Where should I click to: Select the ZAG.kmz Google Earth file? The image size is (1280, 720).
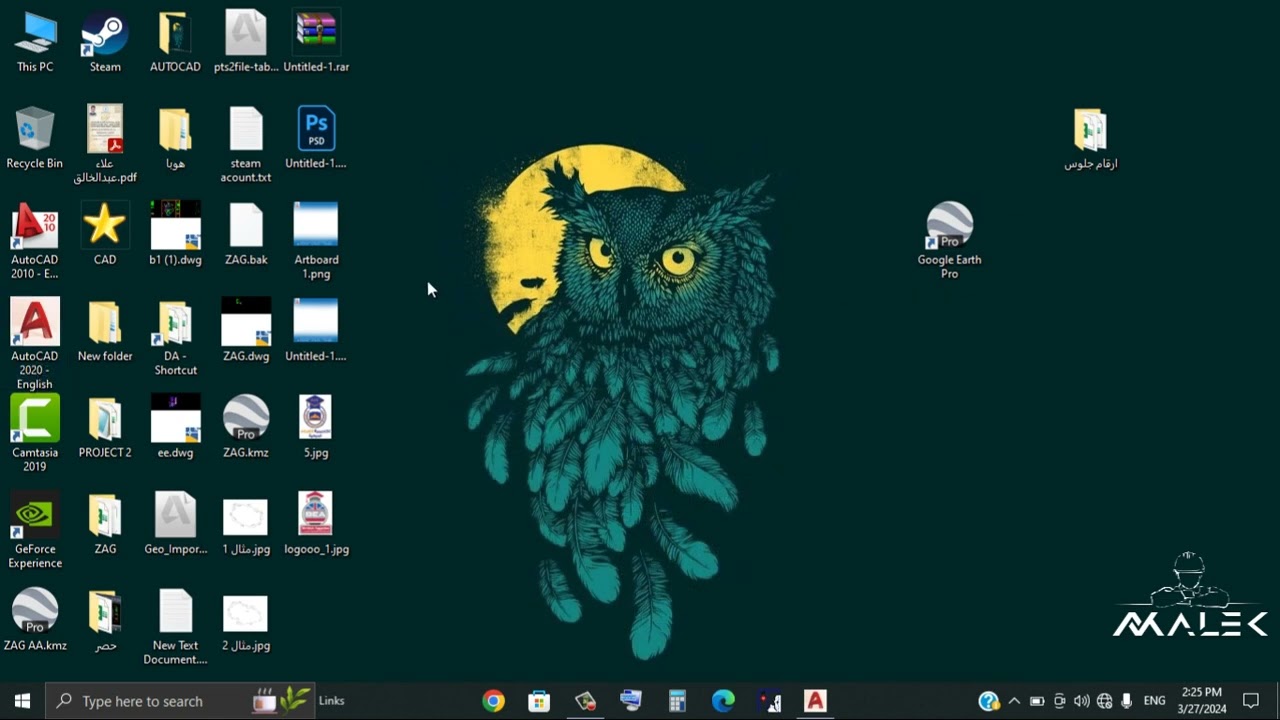point(246,427)
